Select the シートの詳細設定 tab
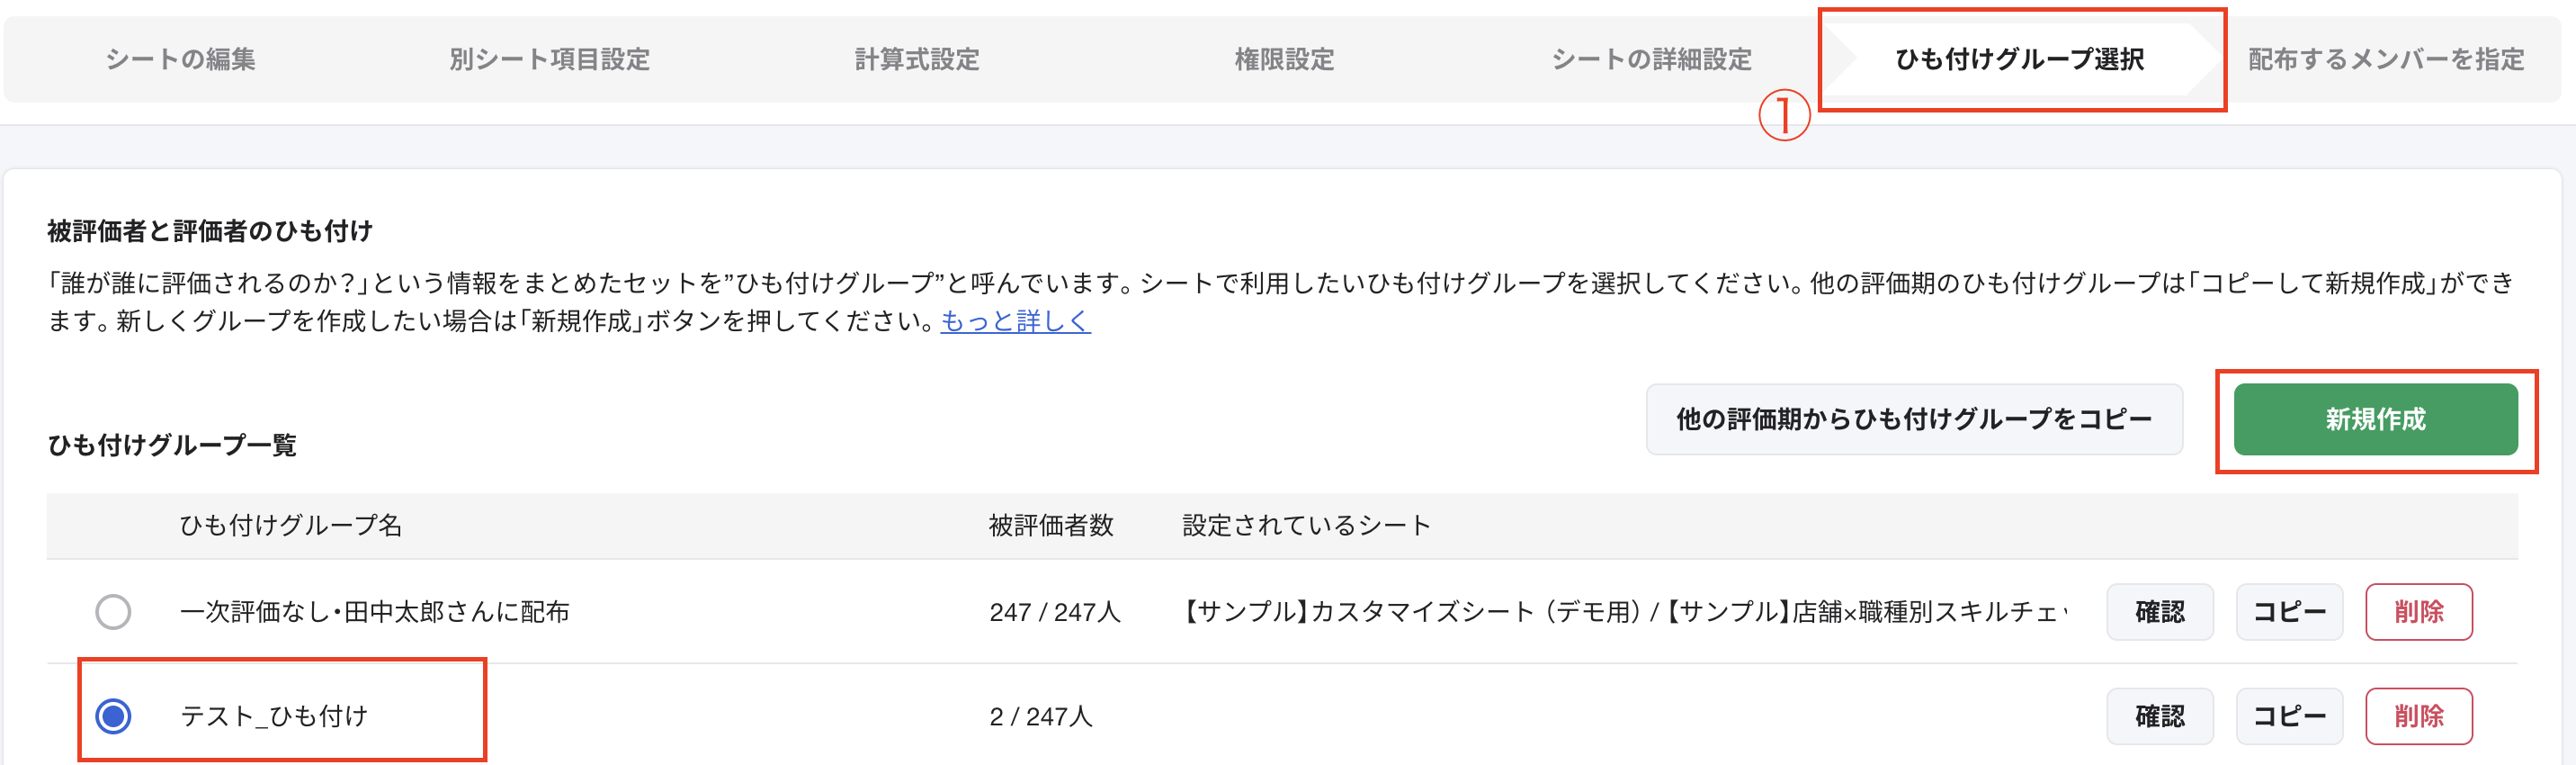 (1651, 59)
